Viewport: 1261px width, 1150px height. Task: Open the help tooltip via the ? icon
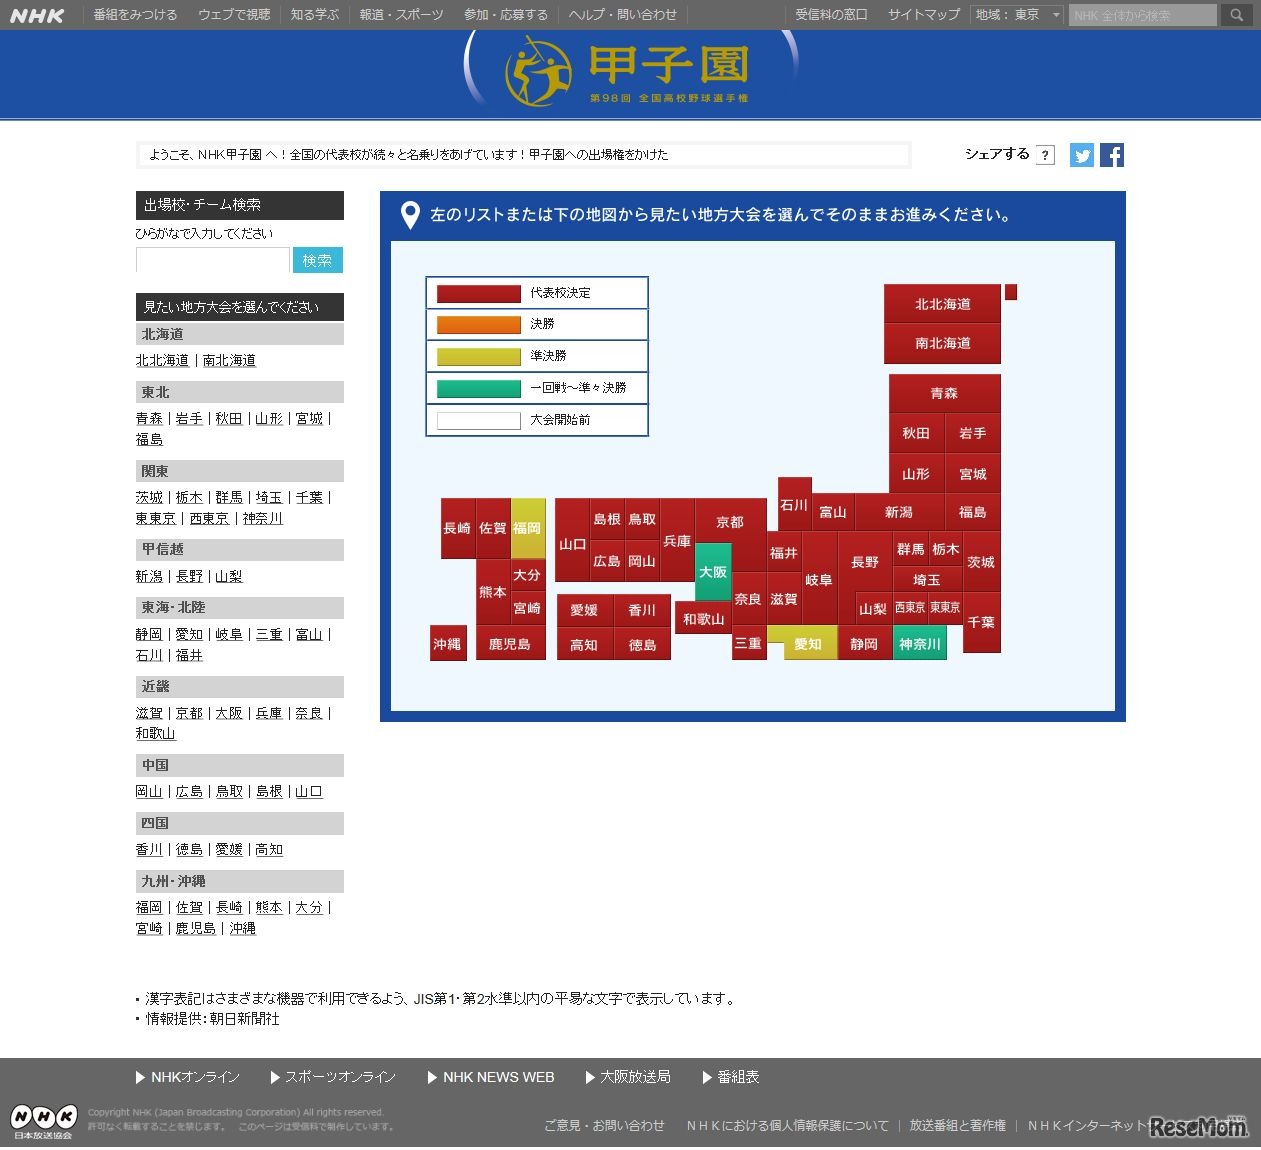(x=1045, y=155)
